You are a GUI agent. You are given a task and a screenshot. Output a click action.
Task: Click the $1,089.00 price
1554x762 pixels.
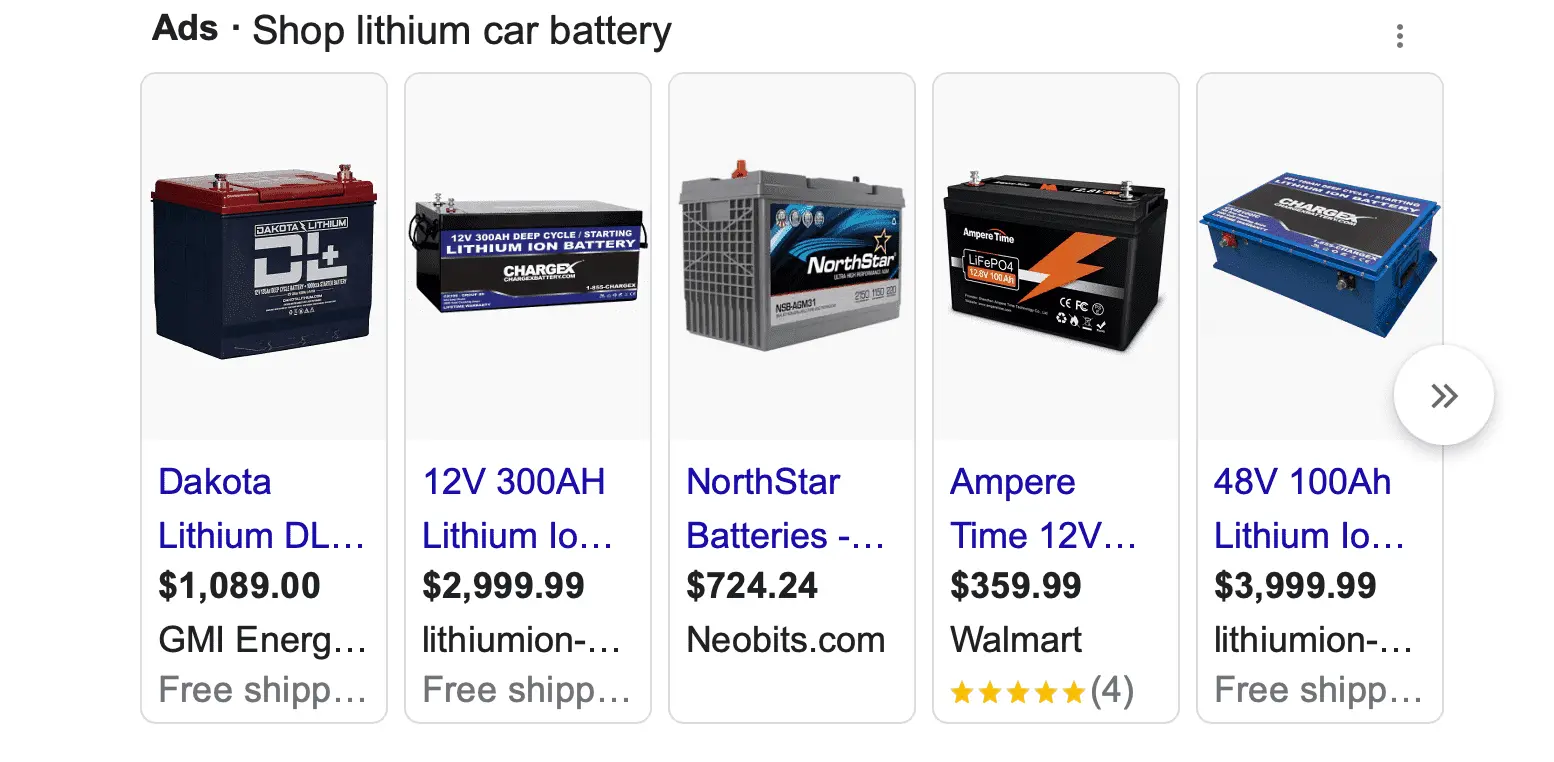(240, 586)
